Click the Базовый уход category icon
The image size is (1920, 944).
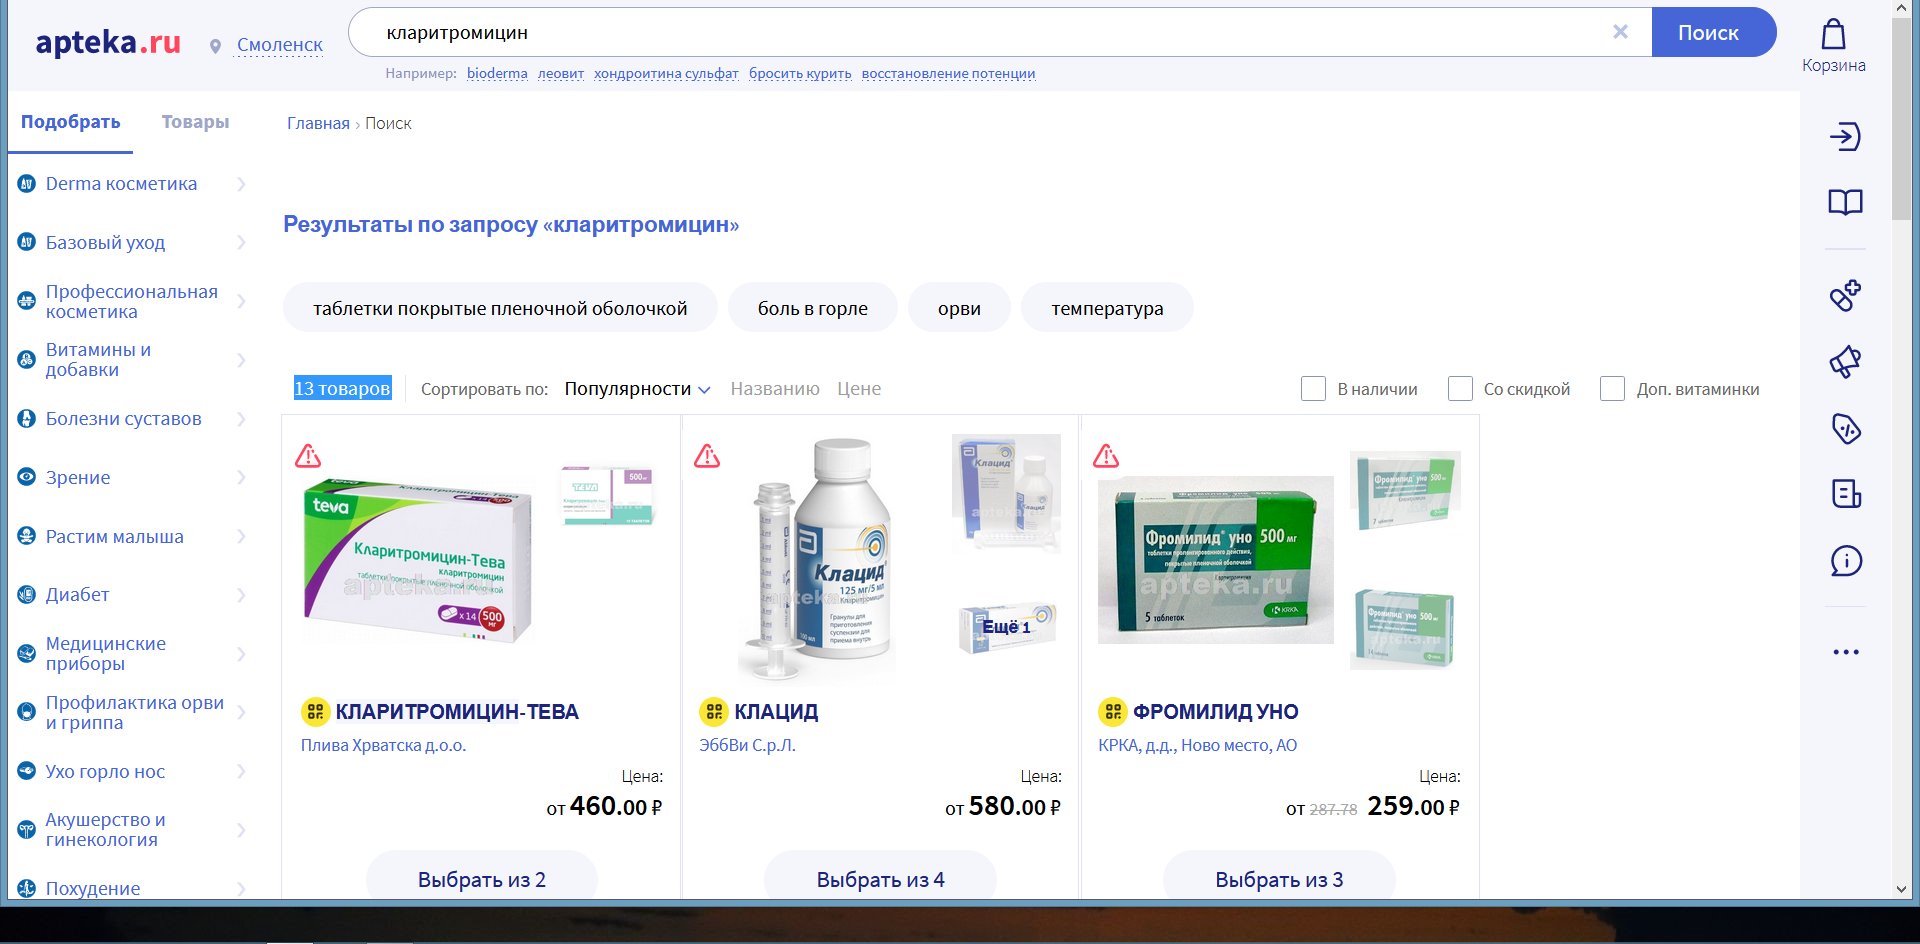point(27,242)
